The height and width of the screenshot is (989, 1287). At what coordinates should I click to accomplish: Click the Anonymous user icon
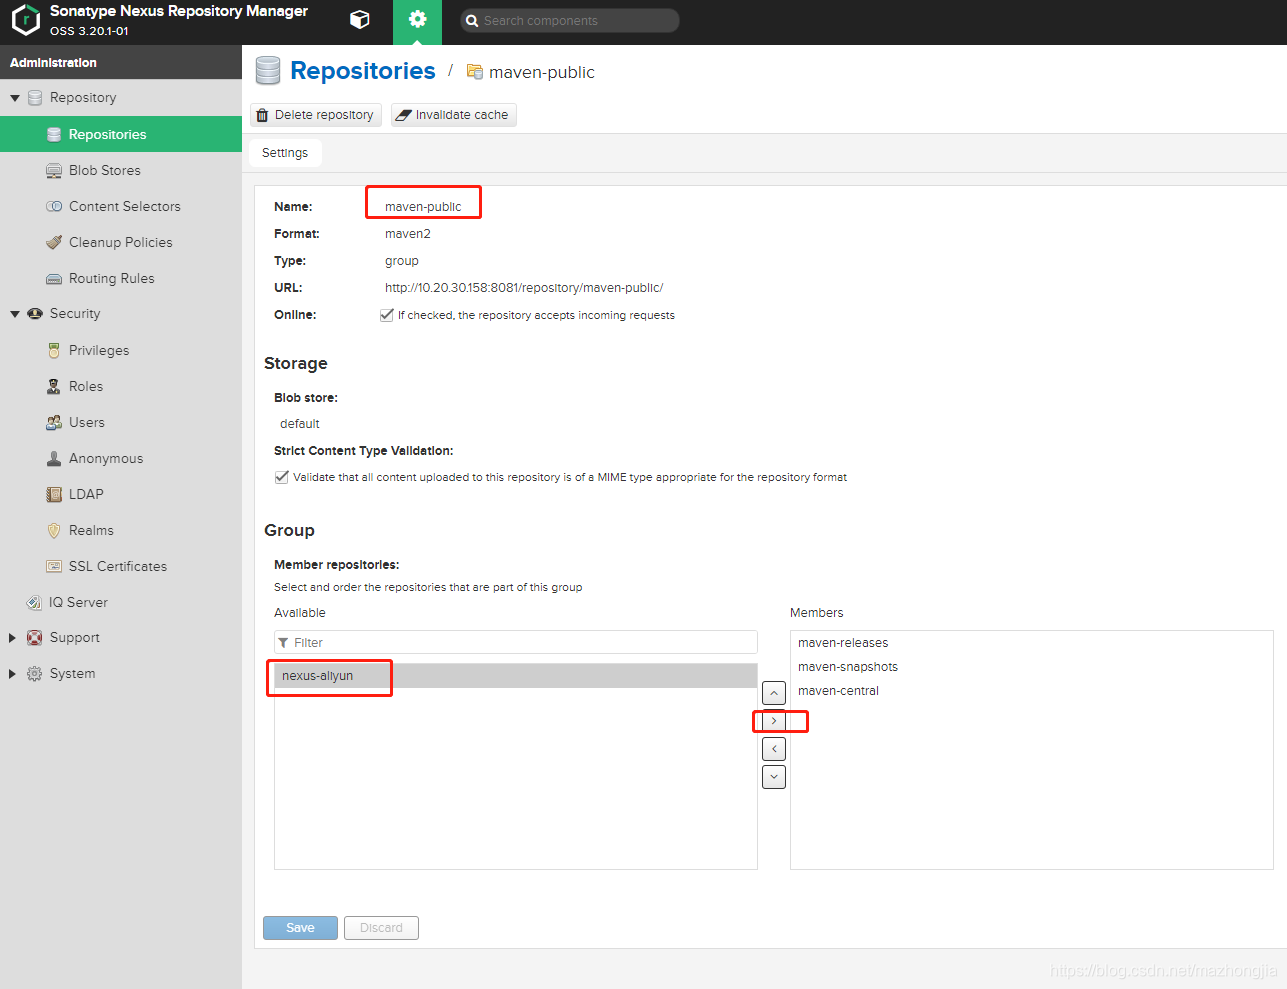[x=54, y=458]
